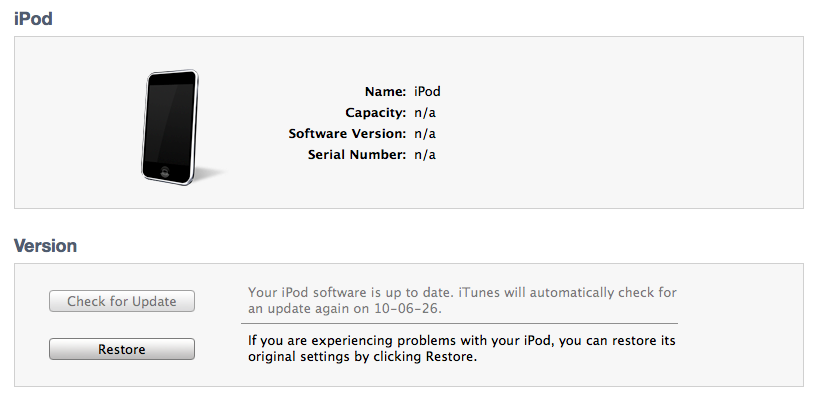Click the iPod name value text
The height and width of the screenshot is (412, 827).
pos(427,91)
